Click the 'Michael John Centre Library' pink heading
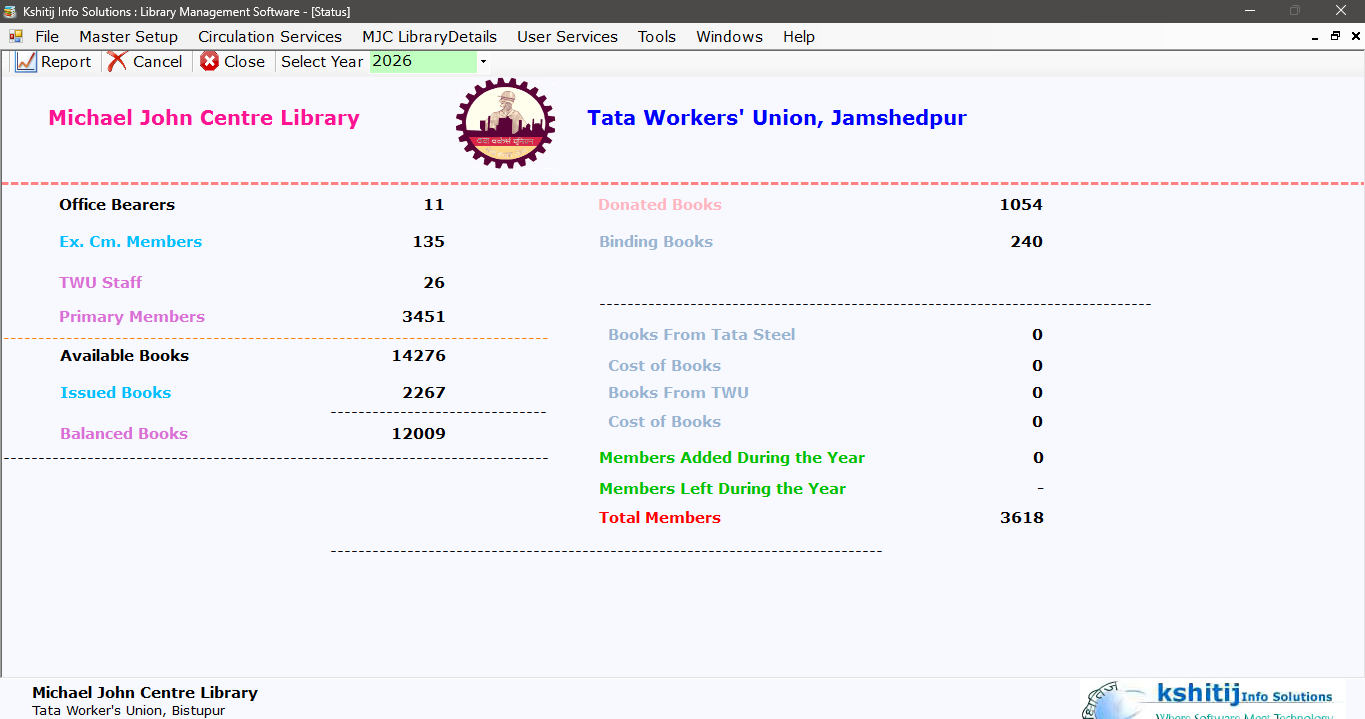Viewport: 1365px width, 719px height. (x=204, y=118)
